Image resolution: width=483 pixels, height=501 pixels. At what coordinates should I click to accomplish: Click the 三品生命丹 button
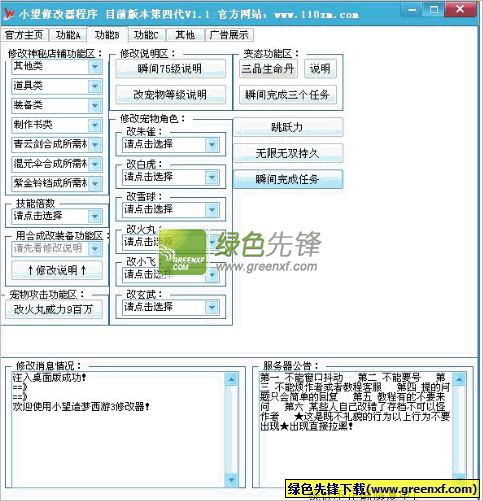(x=268, y=69)
